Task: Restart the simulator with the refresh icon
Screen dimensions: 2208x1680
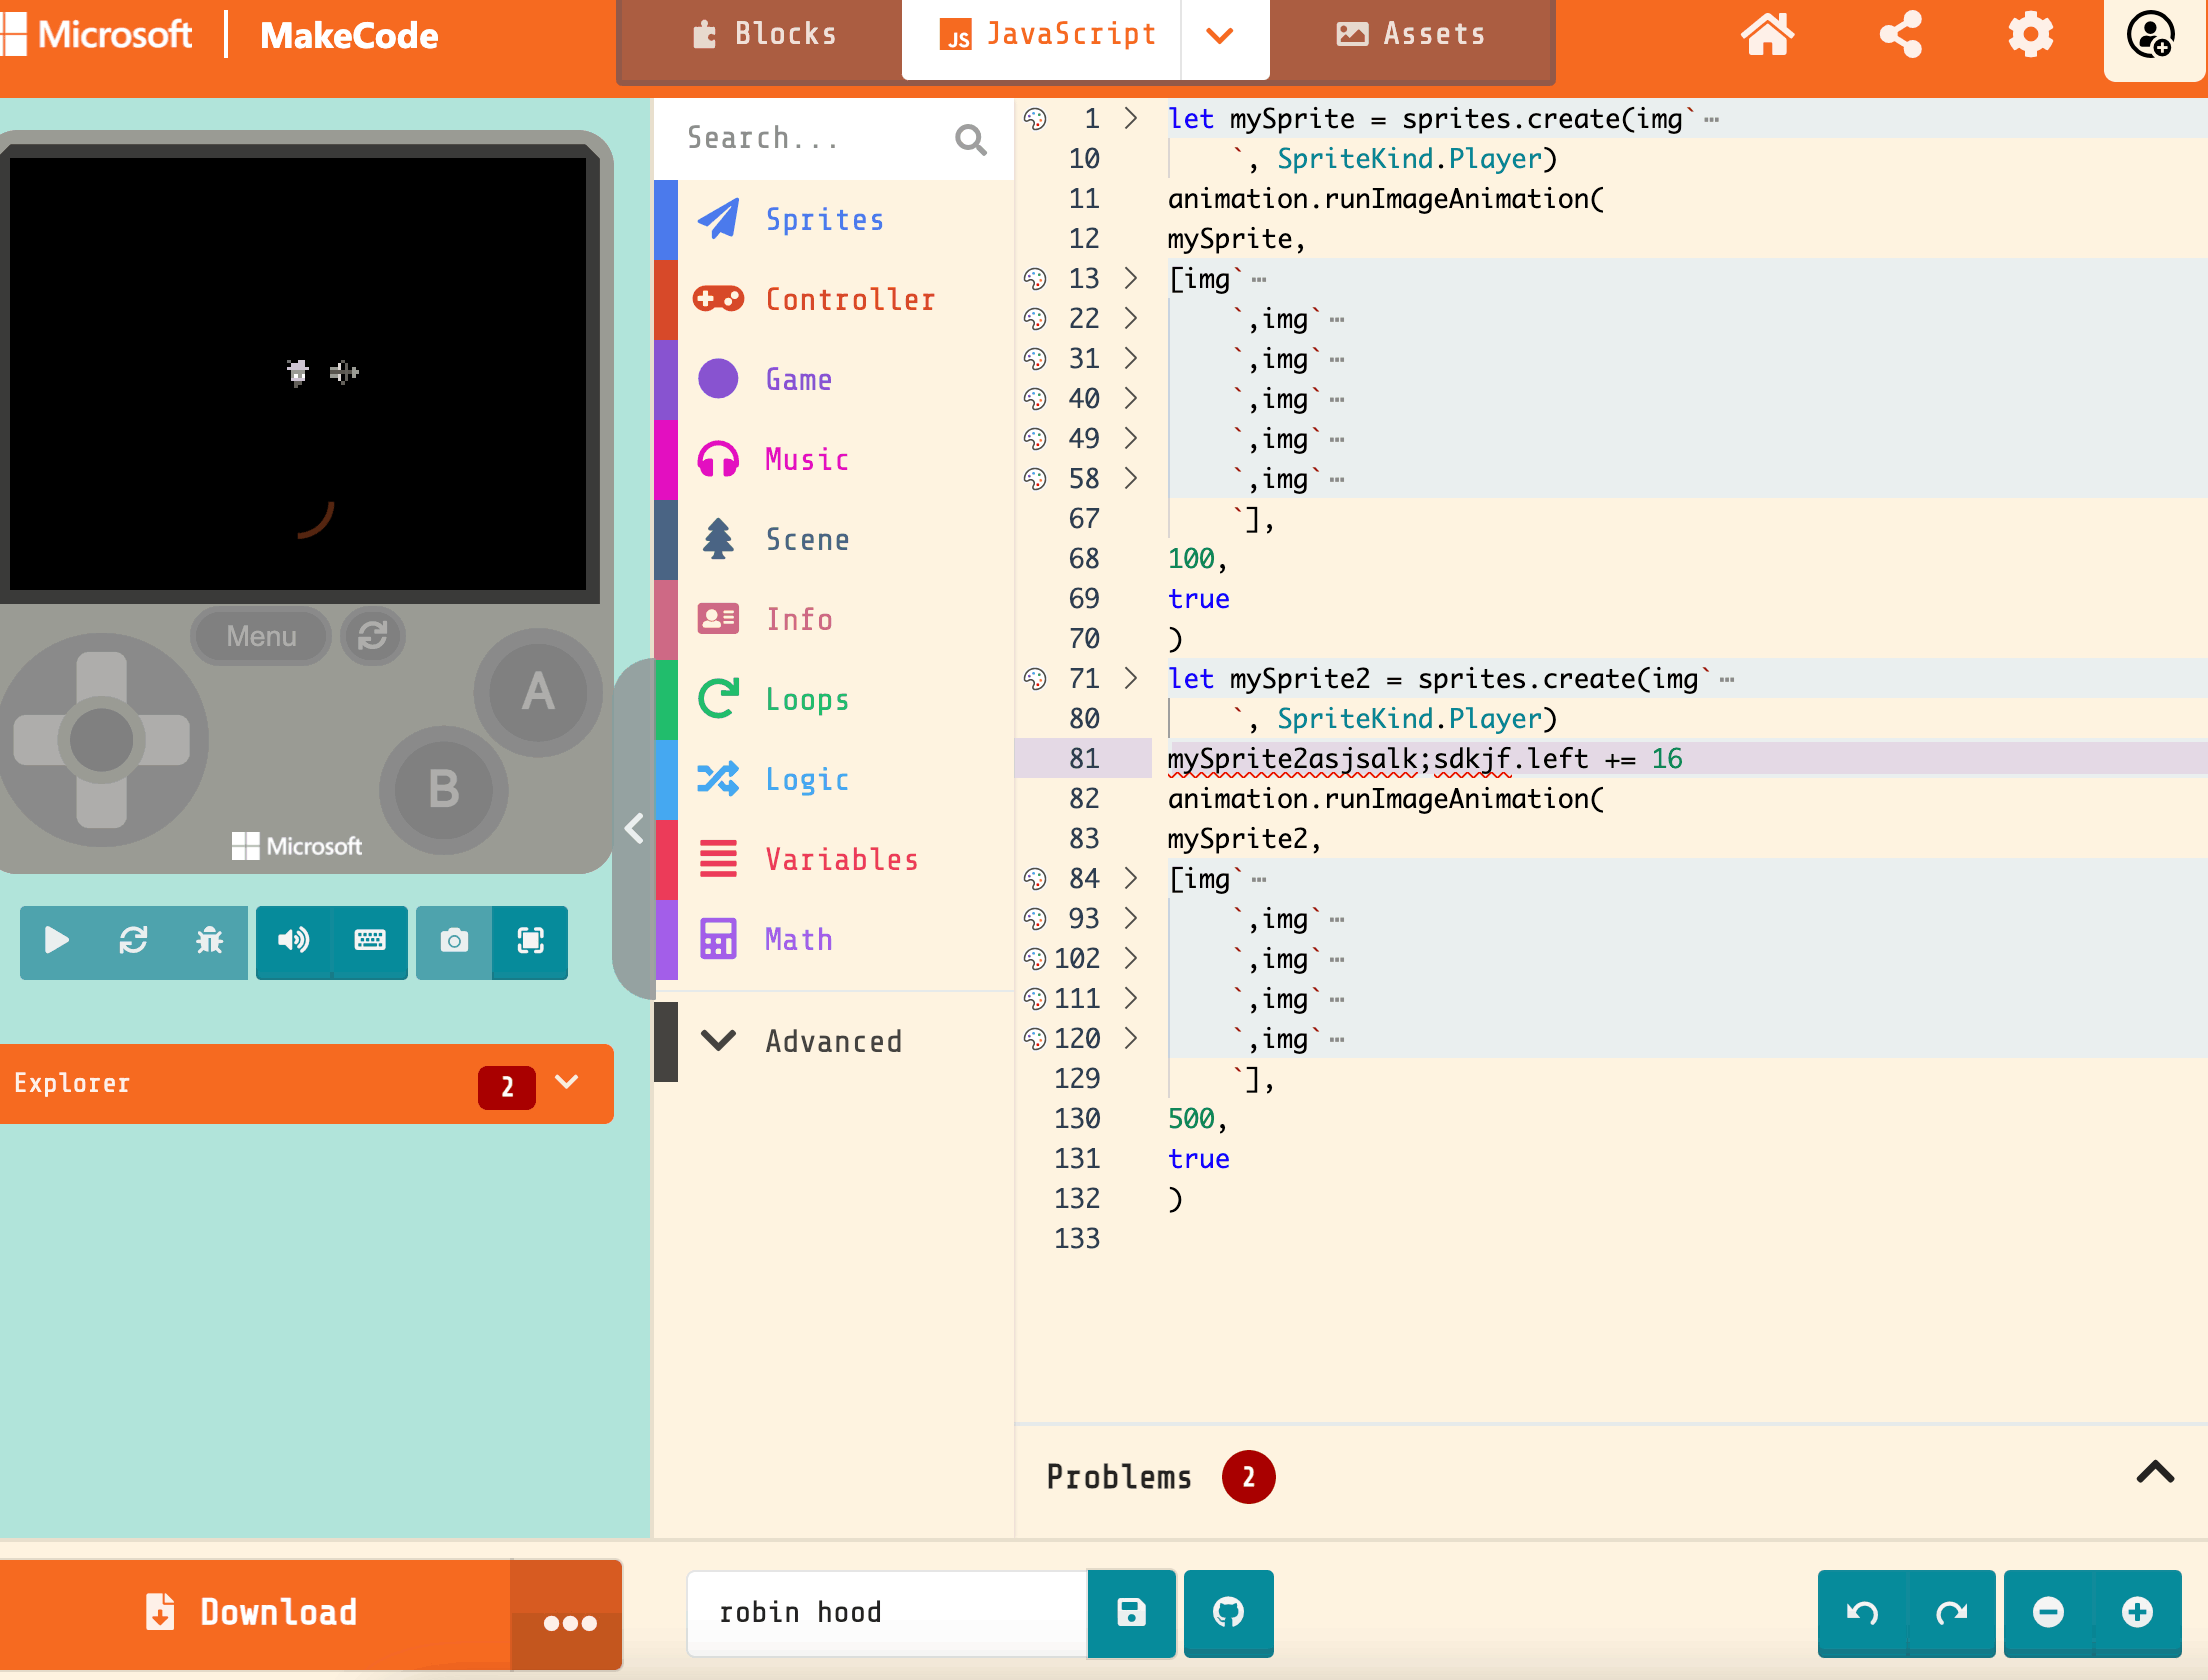Action: (133, 940)
